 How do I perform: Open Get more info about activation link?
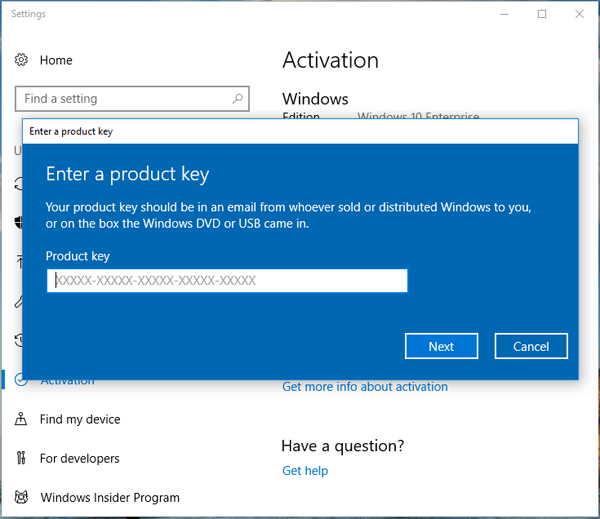tap(365, 387)
